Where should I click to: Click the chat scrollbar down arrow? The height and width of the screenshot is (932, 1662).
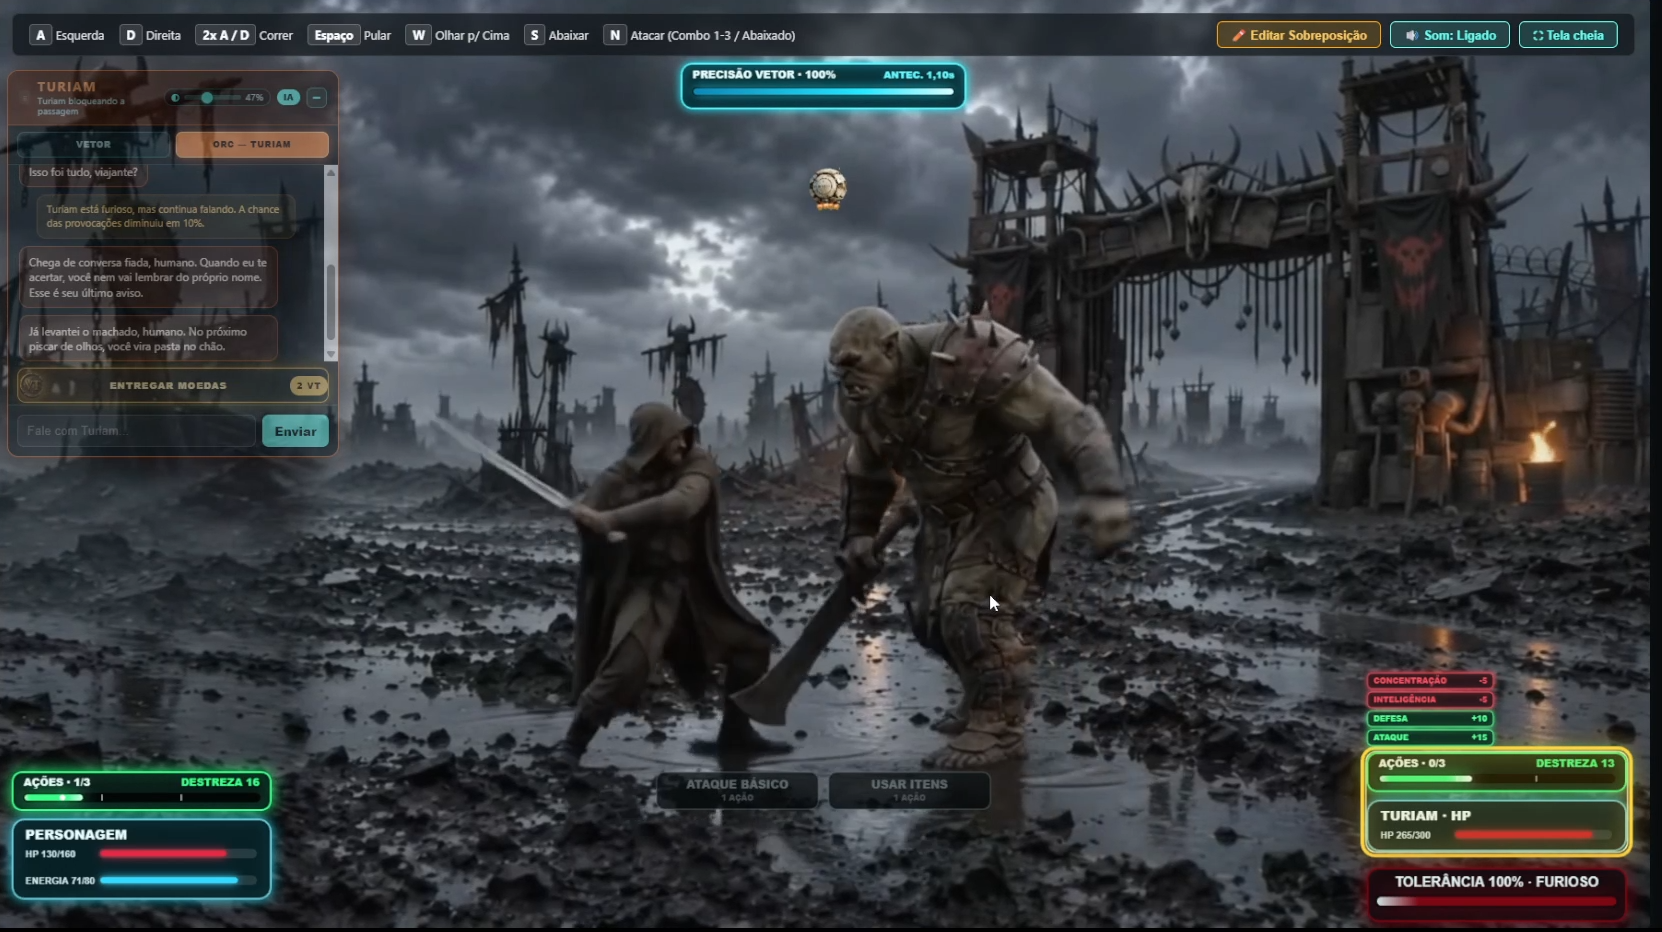(x=331, y=354)
